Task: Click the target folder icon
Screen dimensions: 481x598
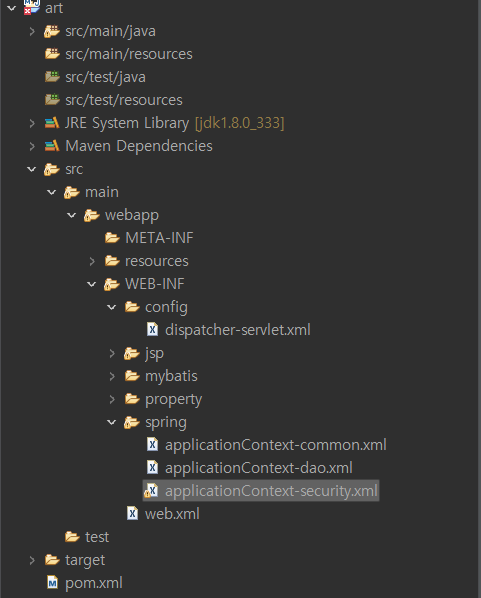Action: coord(52,560)
